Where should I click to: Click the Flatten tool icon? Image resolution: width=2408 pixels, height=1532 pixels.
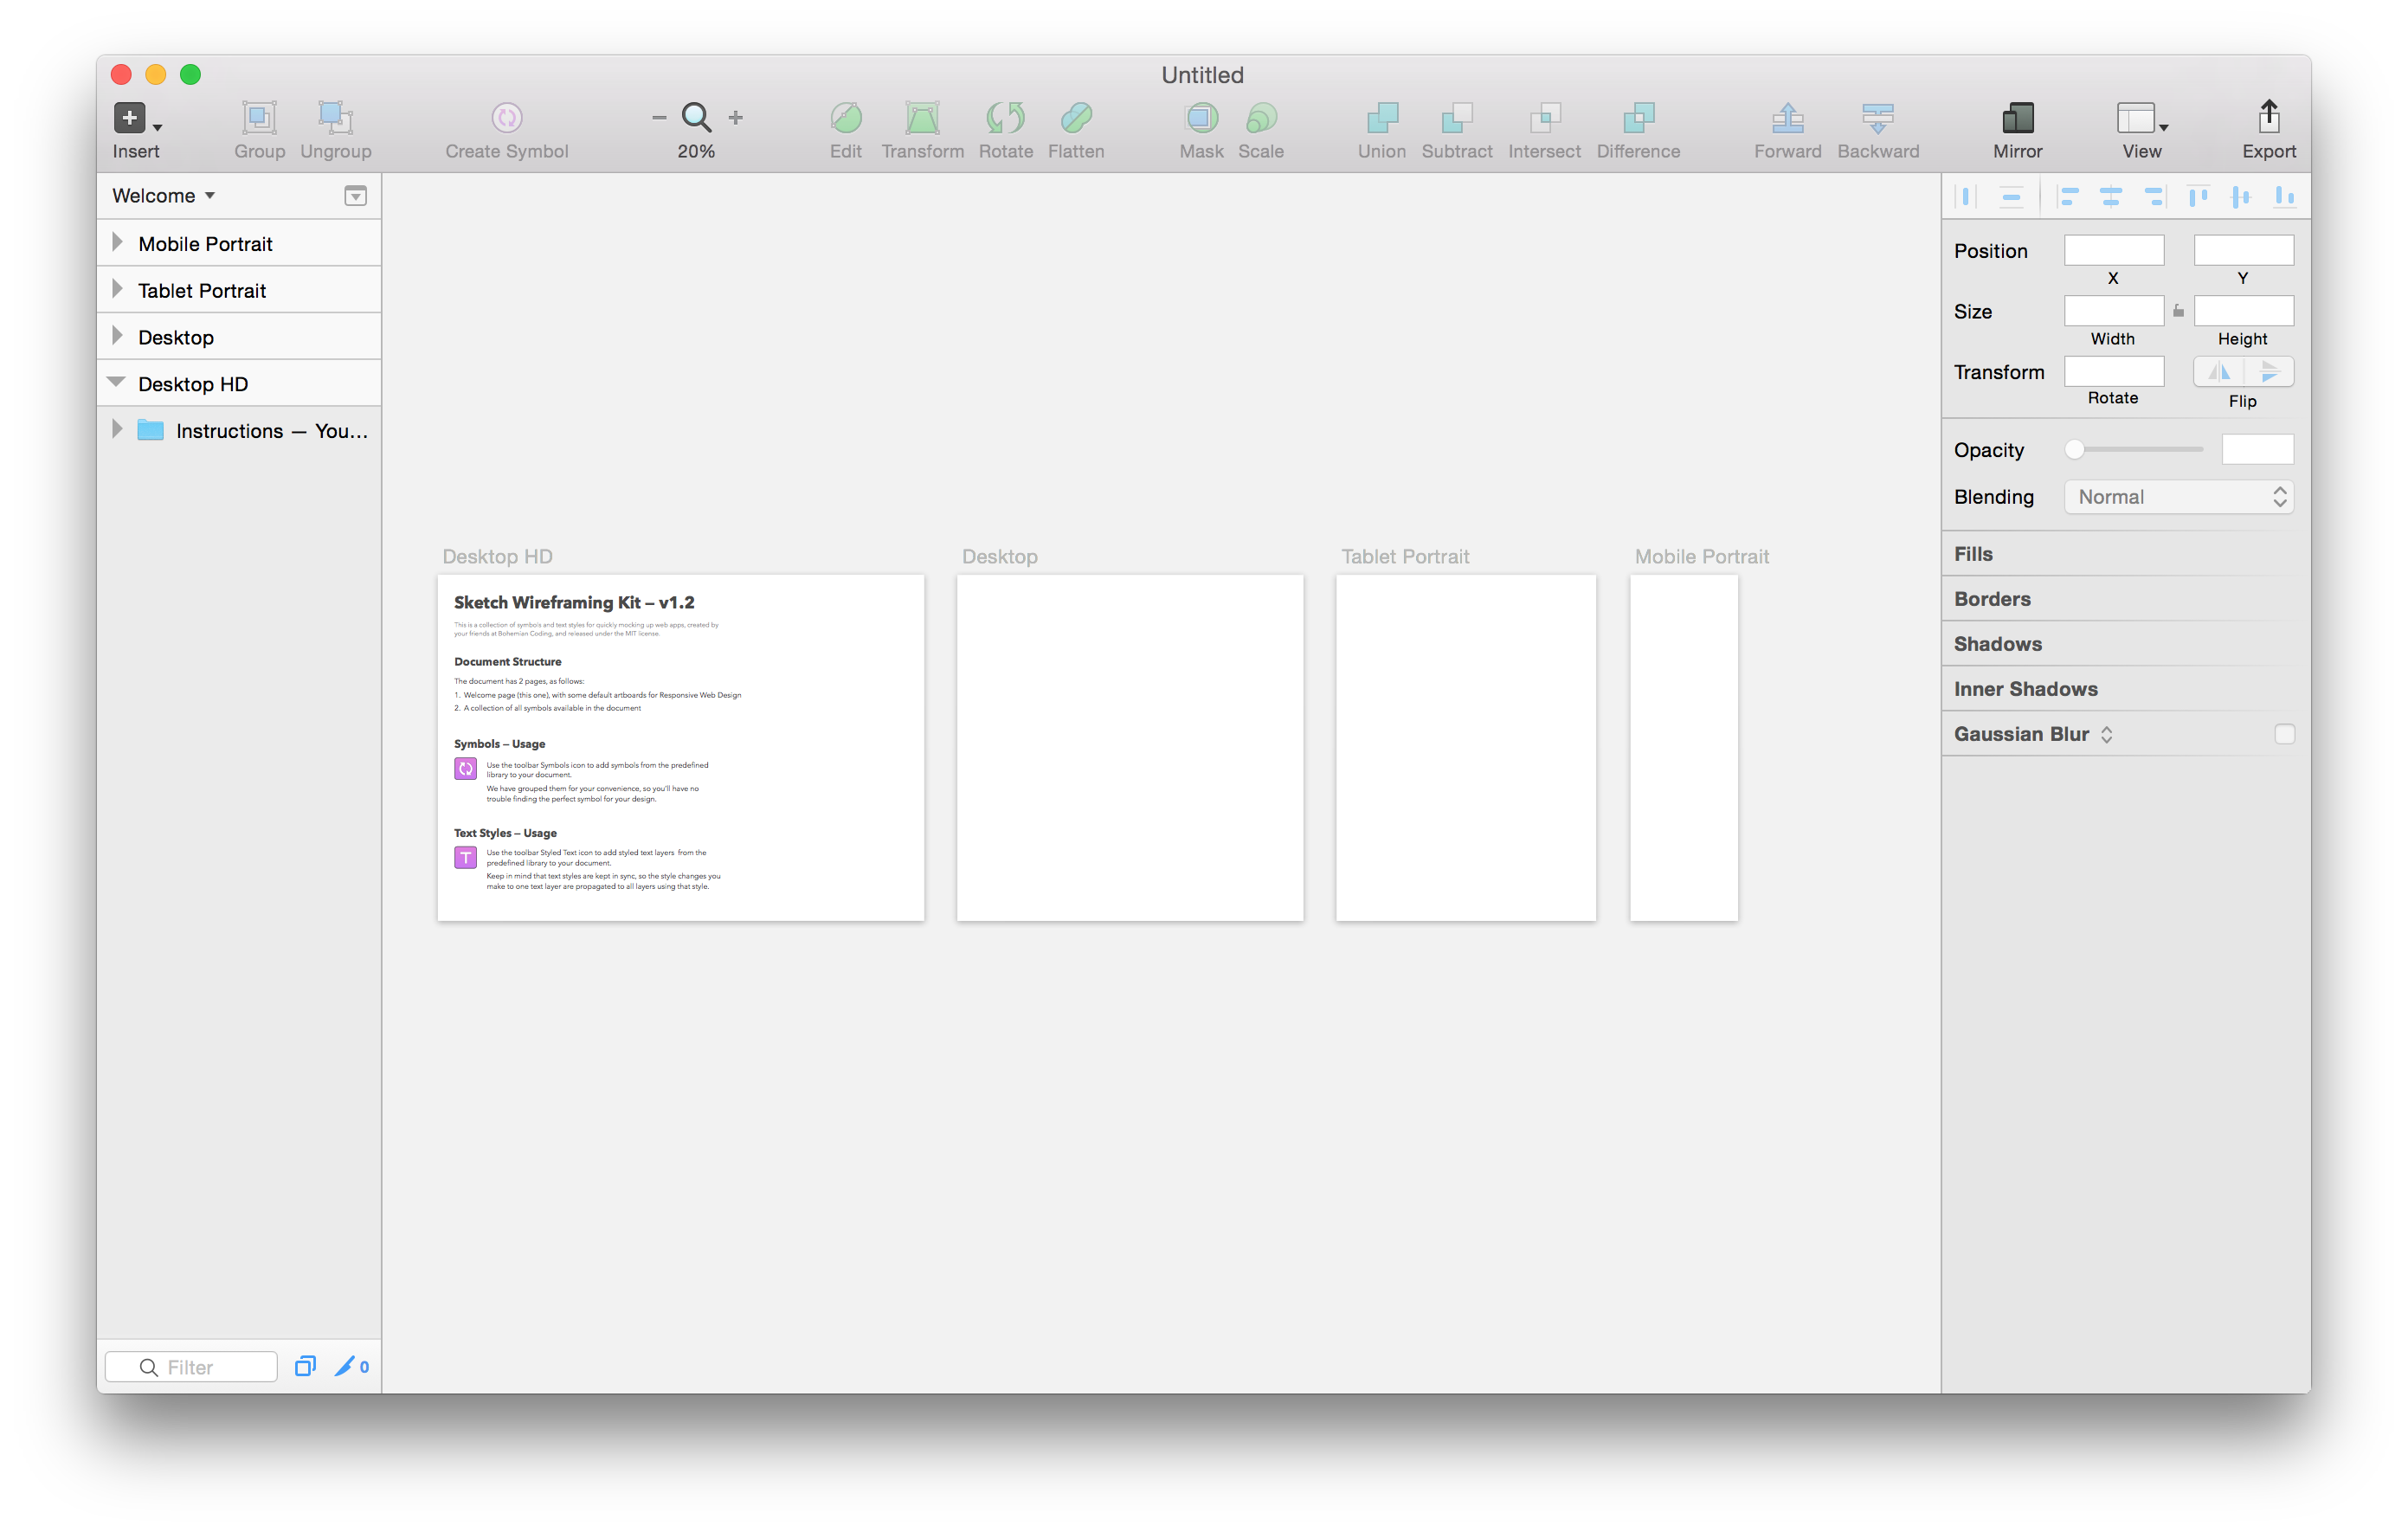coord(1076,118)
